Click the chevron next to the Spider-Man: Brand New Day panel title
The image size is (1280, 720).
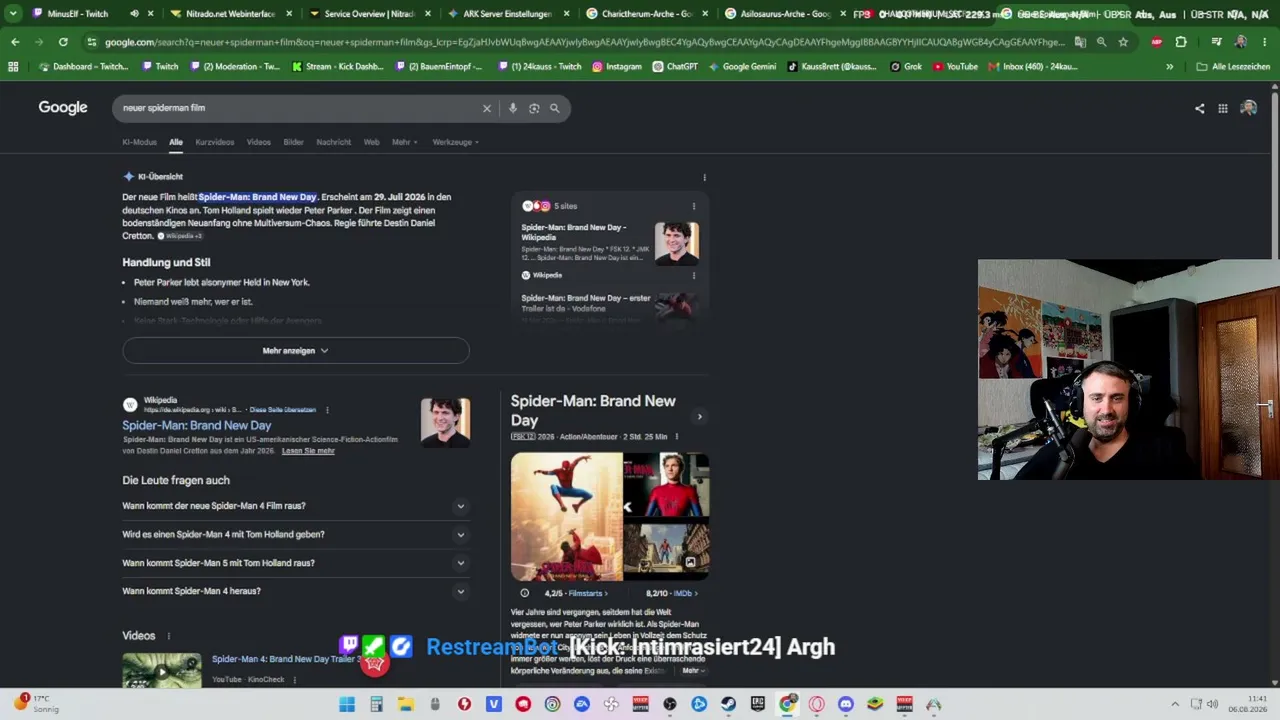click(x=699, y=417)
